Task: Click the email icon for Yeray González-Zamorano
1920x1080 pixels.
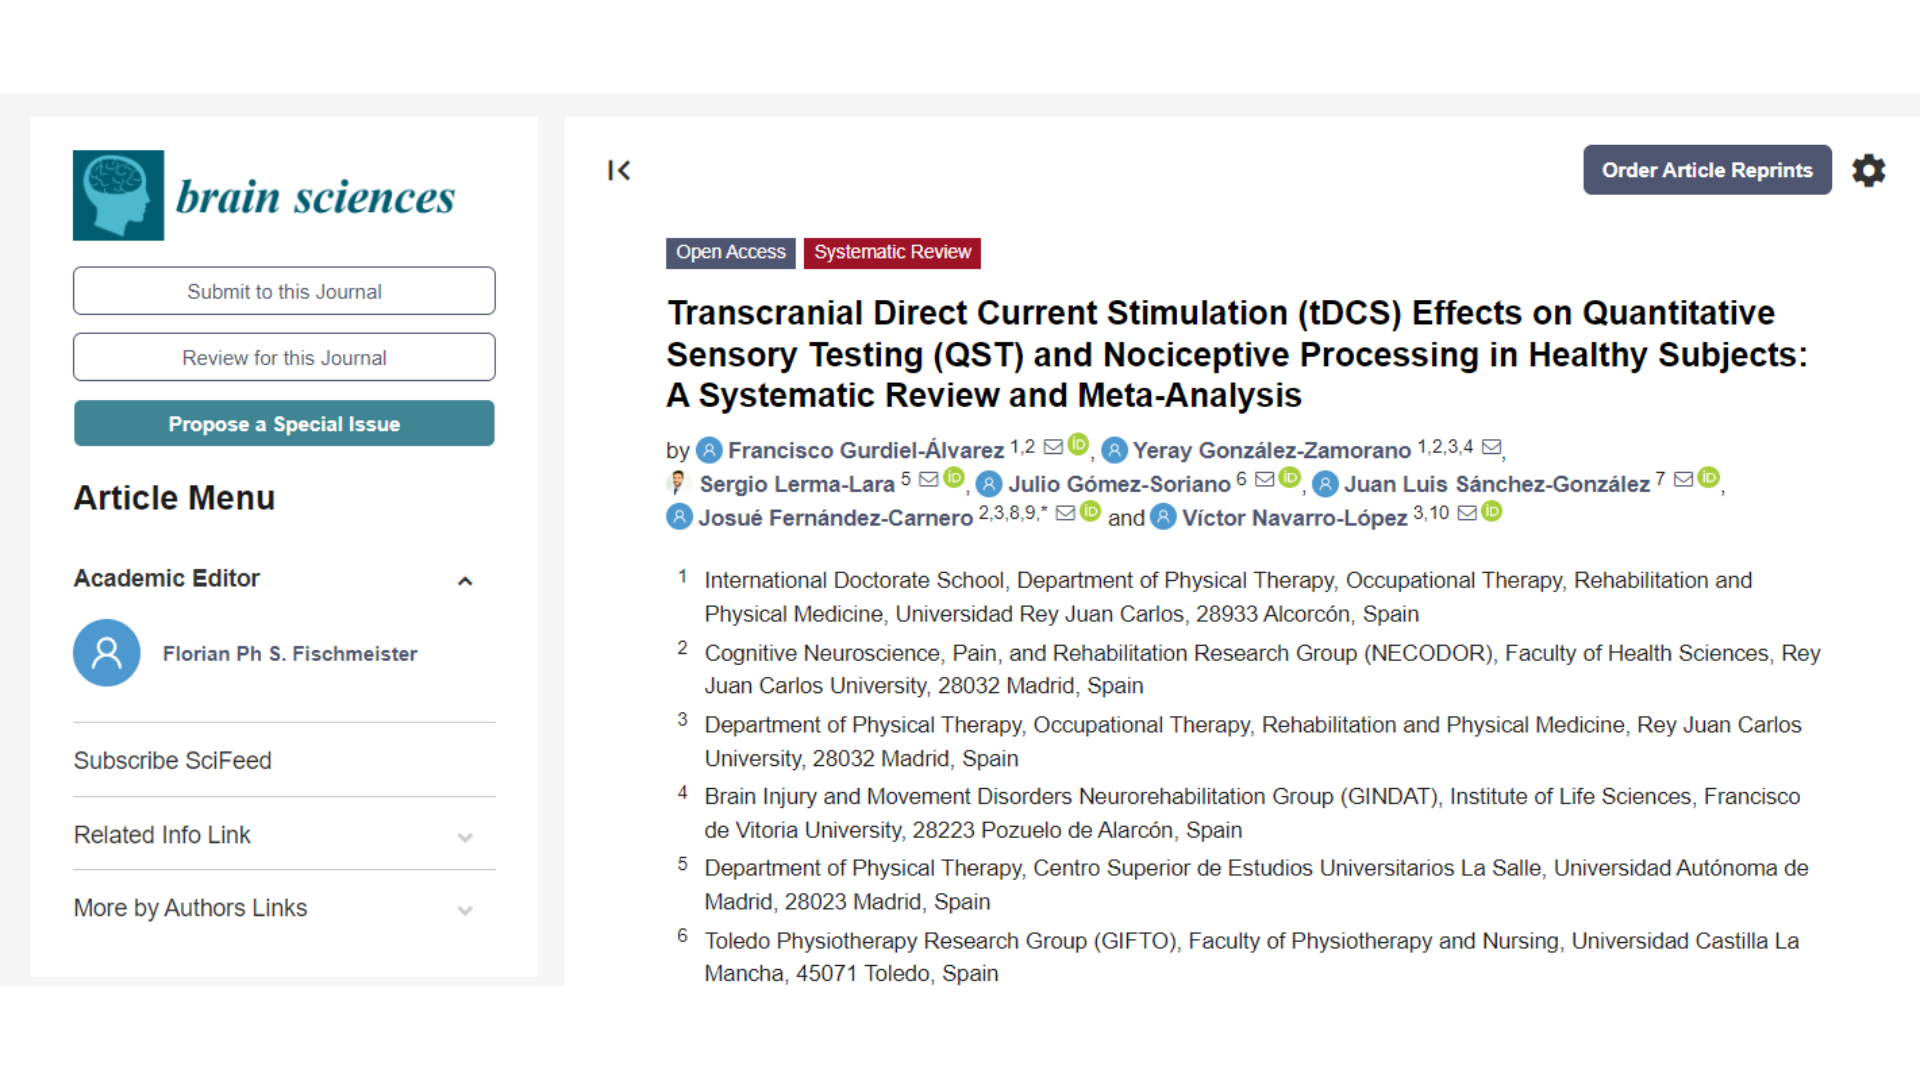Action: (1491, 447)
